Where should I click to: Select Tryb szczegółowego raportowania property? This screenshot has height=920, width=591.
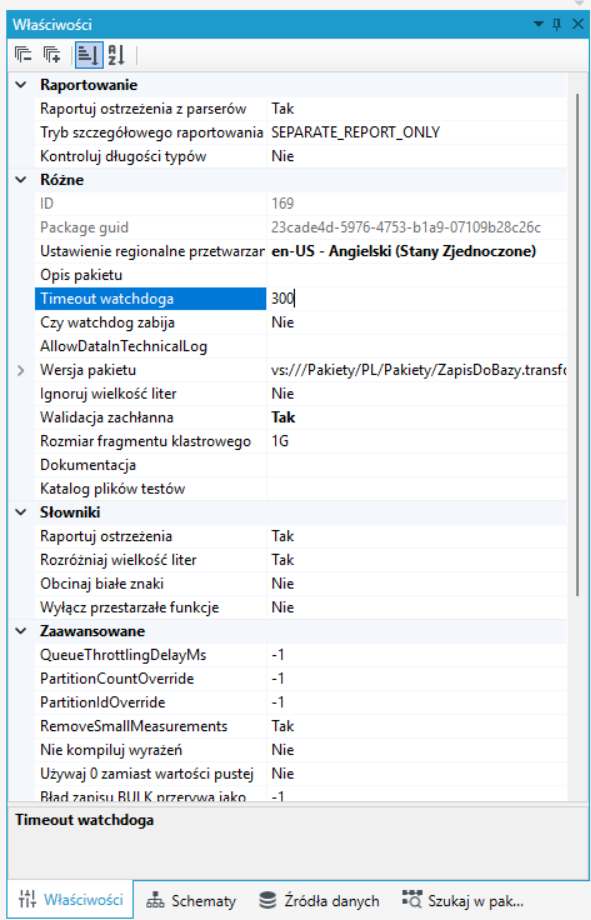(151, 133)
